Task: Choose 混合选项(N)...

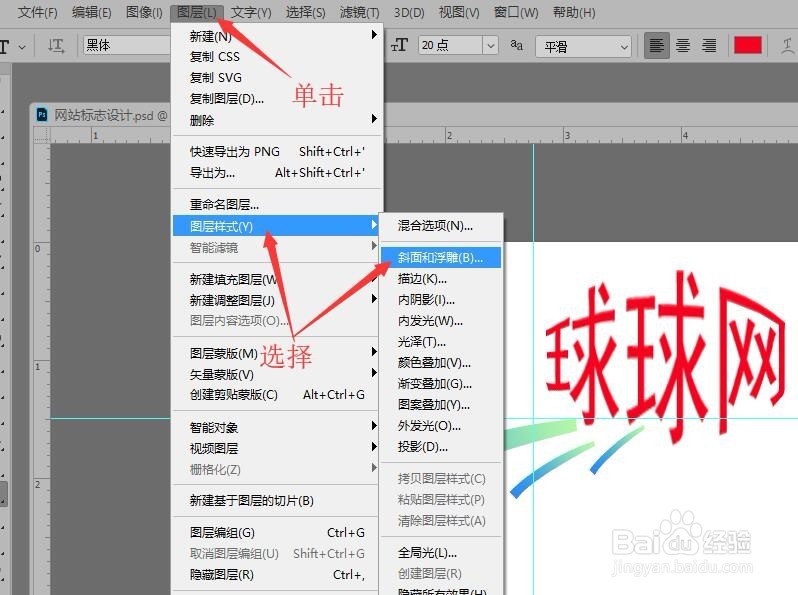Action: 441,225
